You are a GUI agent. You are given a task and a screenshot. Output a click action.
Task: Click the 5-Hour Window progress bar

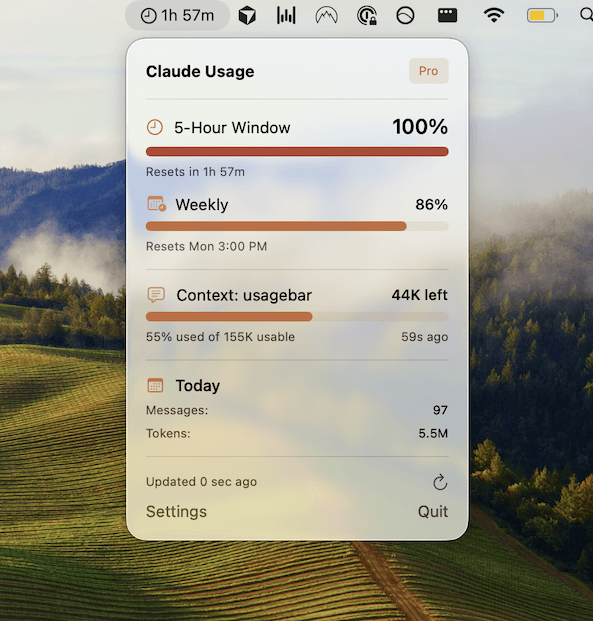tap(297, 151)
